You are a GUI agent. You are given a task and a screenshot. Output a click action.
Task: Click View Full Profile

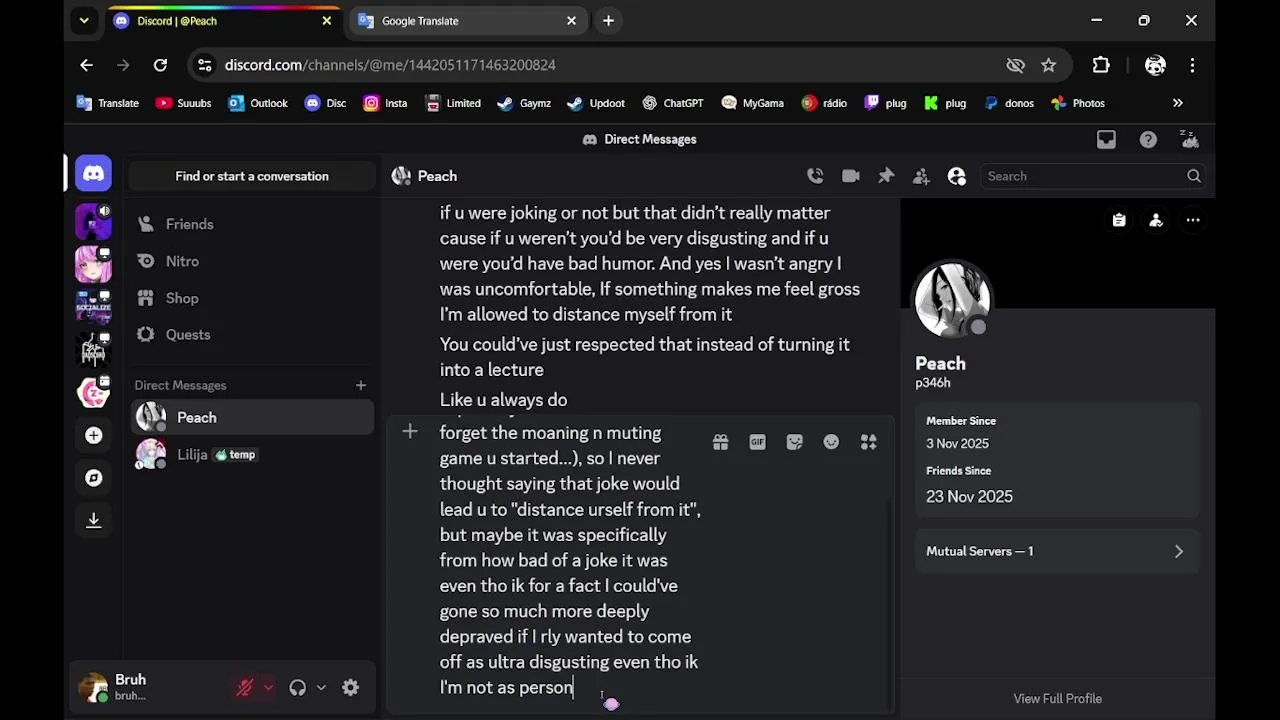(x=1057, y=698)
